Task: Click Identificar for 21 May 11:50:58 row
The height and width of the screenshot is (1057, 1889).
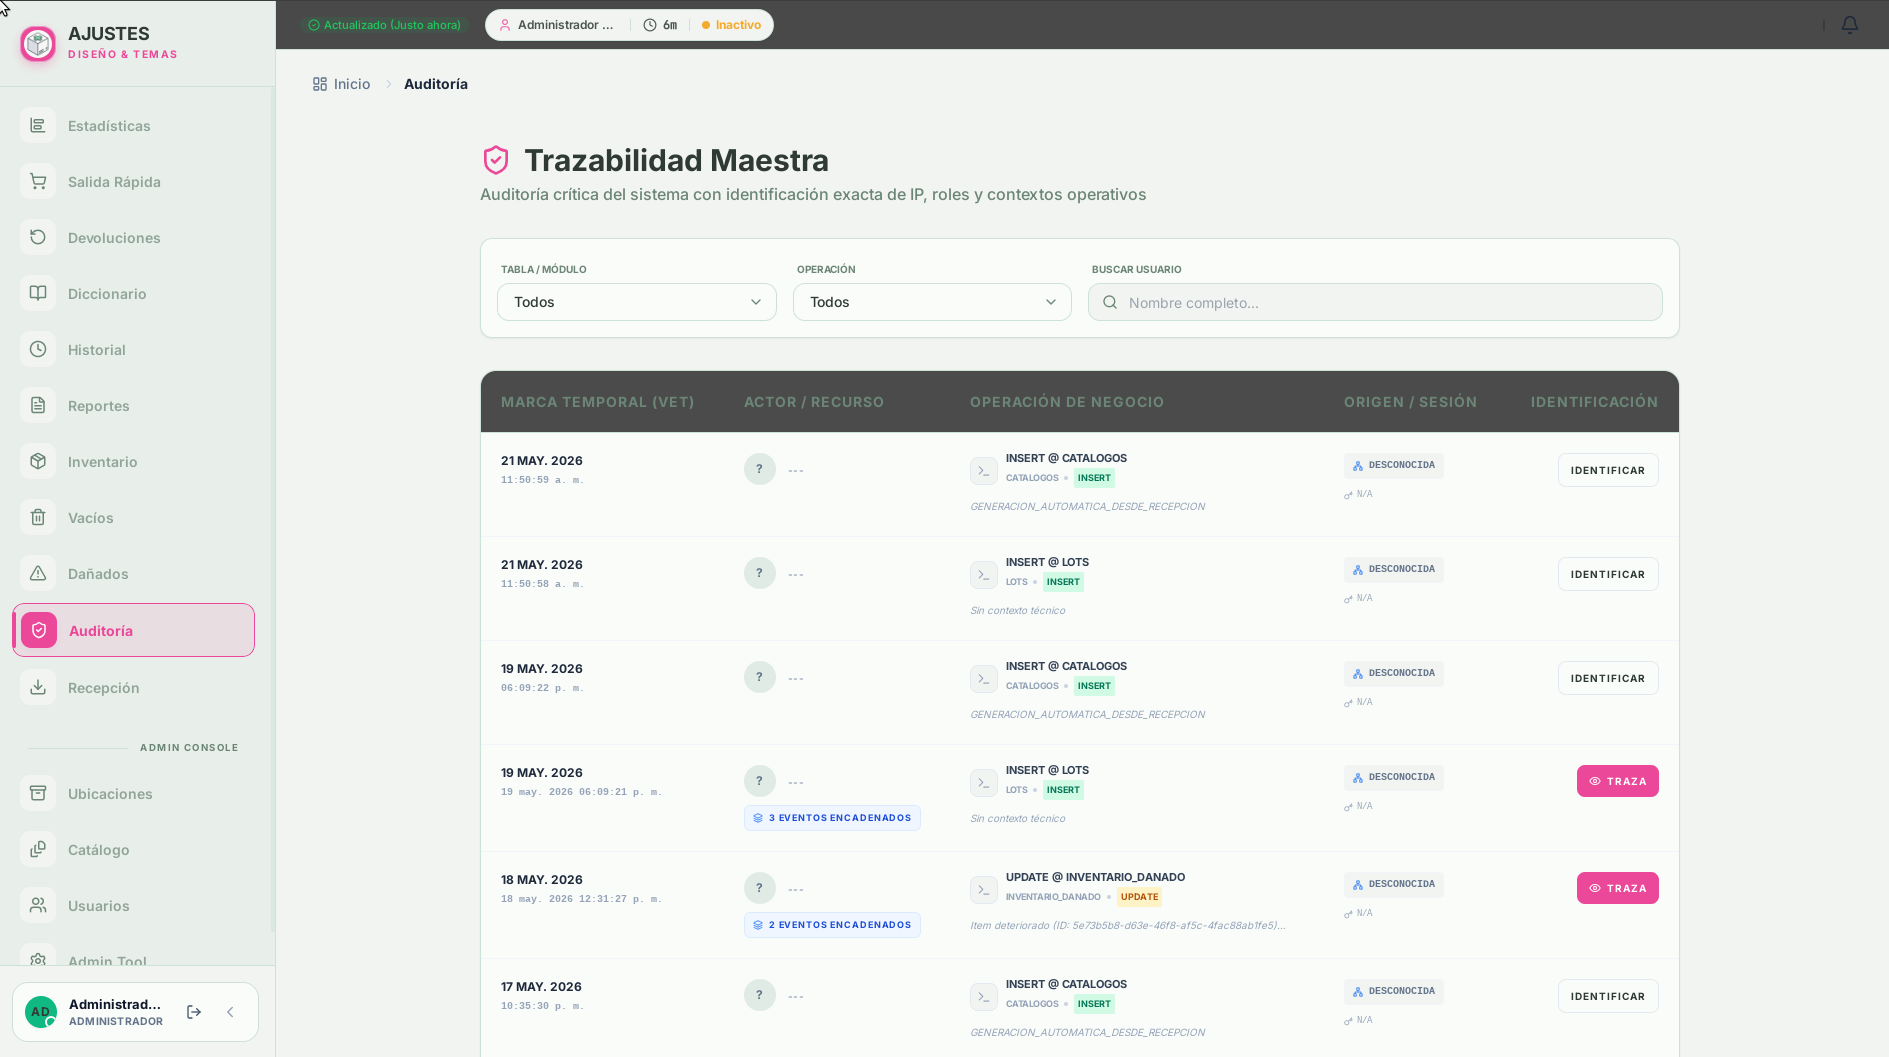Action: 1608,574
